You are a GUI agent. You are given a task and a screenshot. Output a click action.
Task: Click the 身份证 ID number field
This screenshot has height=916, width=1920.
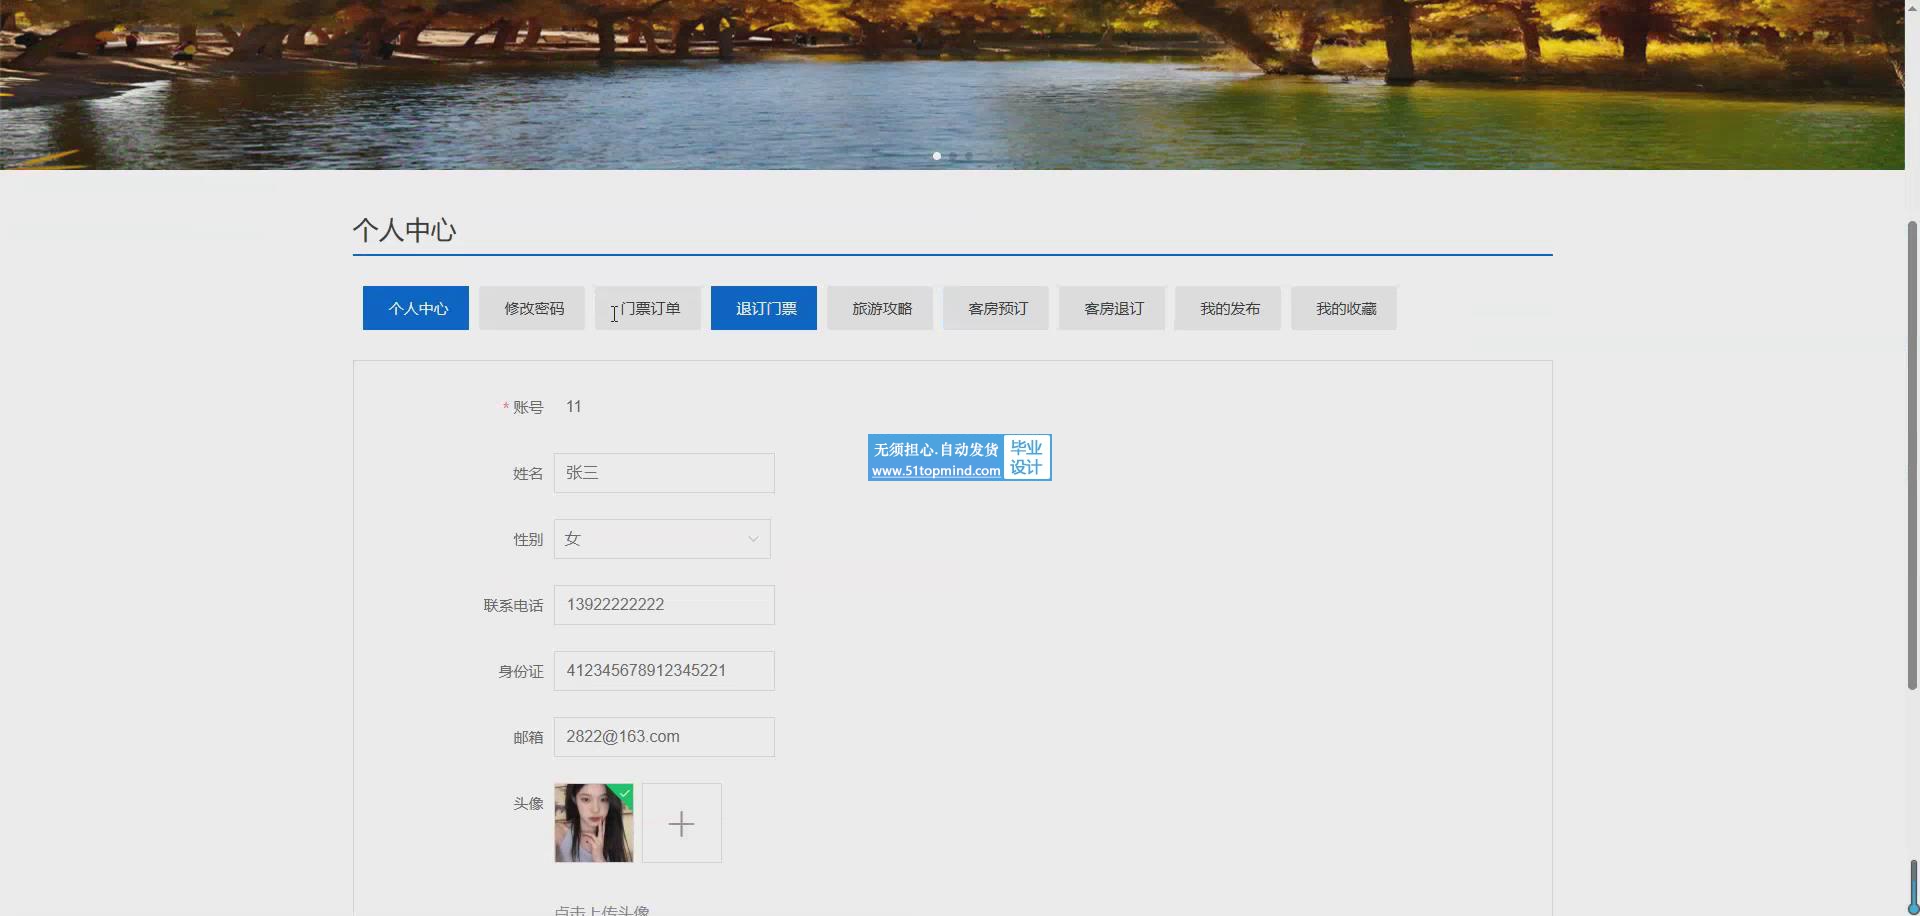[x=664, y=671]
